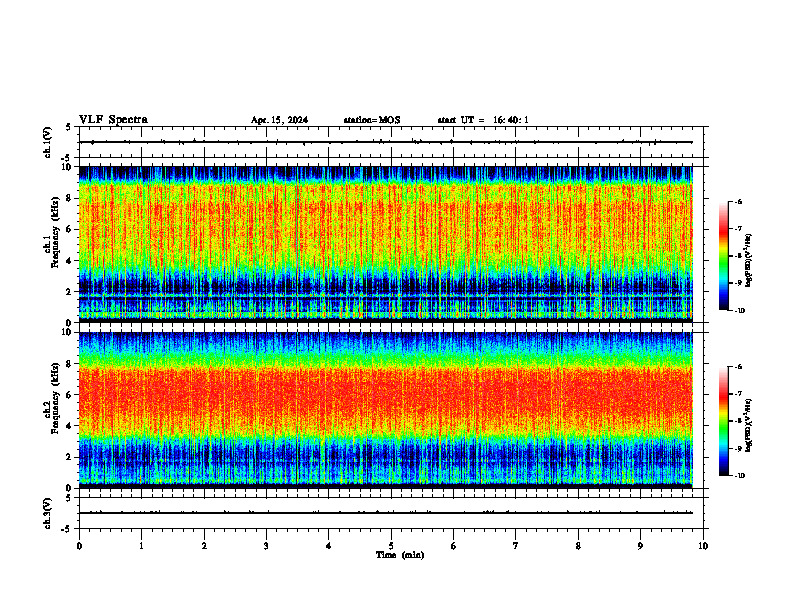Click the ch.2 frequency tick label '2'
792x612 pixels.
pos(70,457)
